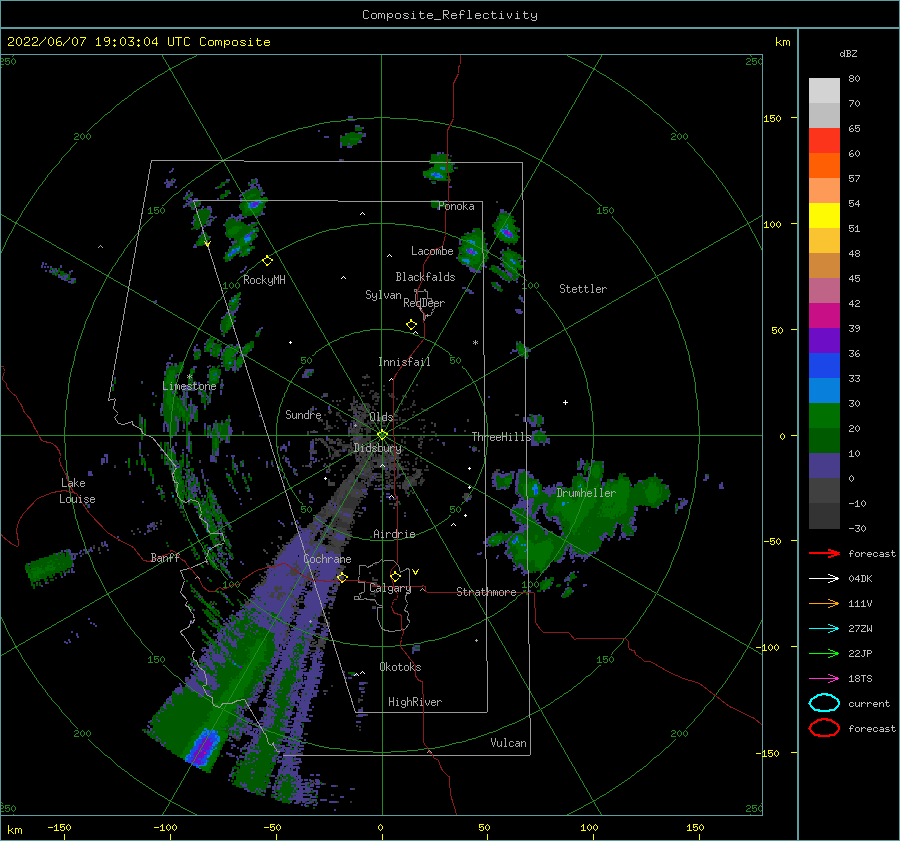The image size is (900, 841).
Task: Select the Limestone label
Action: point(189,386)
